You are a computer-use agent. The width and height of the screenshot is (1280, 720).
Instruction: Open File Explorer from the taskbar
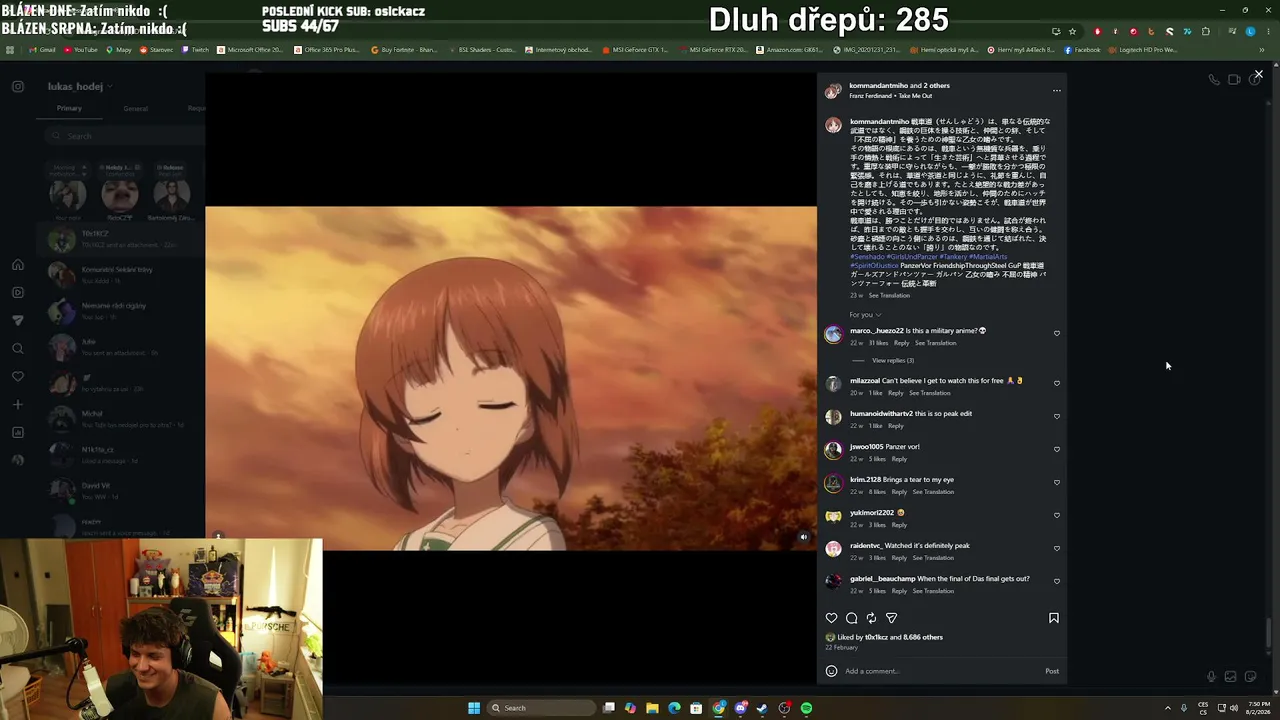click(x=652, y=708)
